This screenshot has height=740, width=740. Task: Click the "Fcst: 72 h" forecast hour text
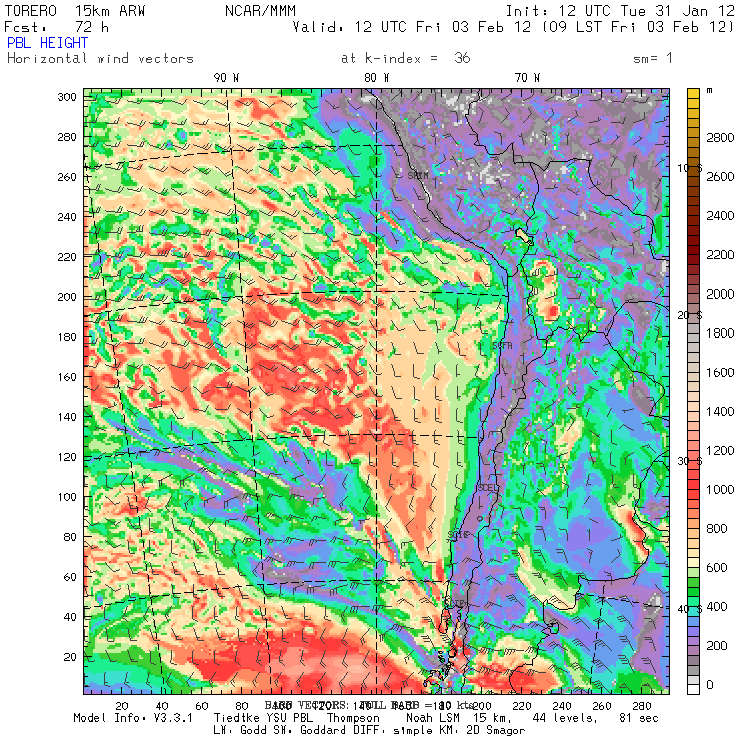click(x=57, y=27)
